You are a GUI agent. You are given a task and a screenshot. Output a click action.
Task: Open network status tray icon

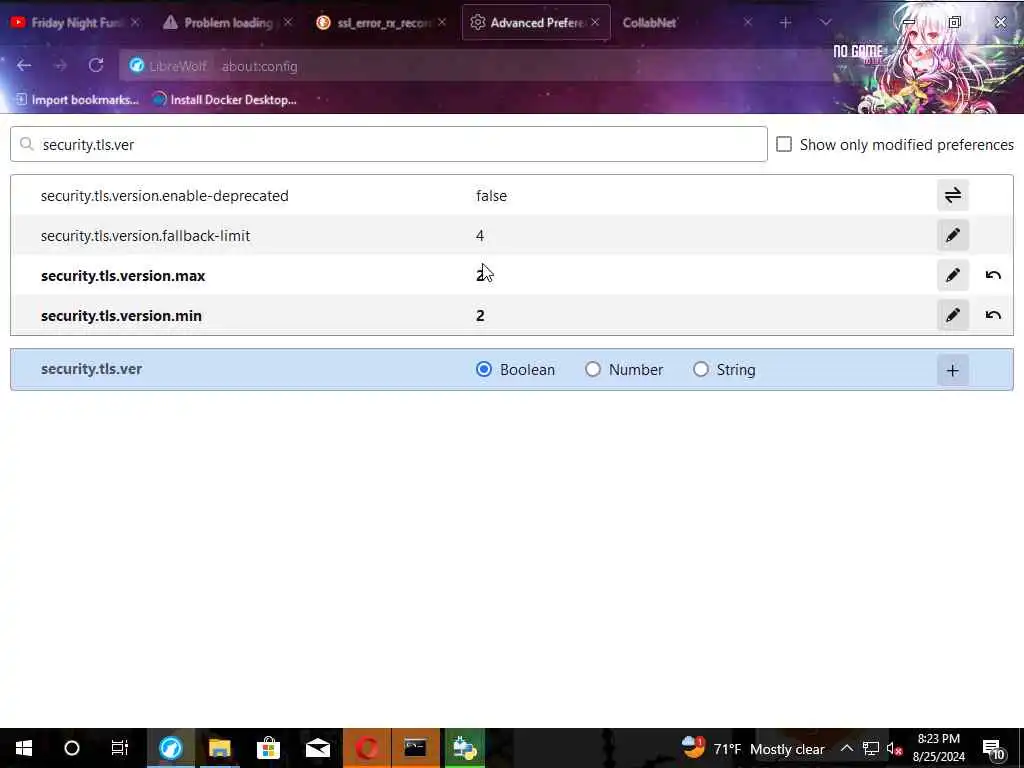[x=871, y=748]
